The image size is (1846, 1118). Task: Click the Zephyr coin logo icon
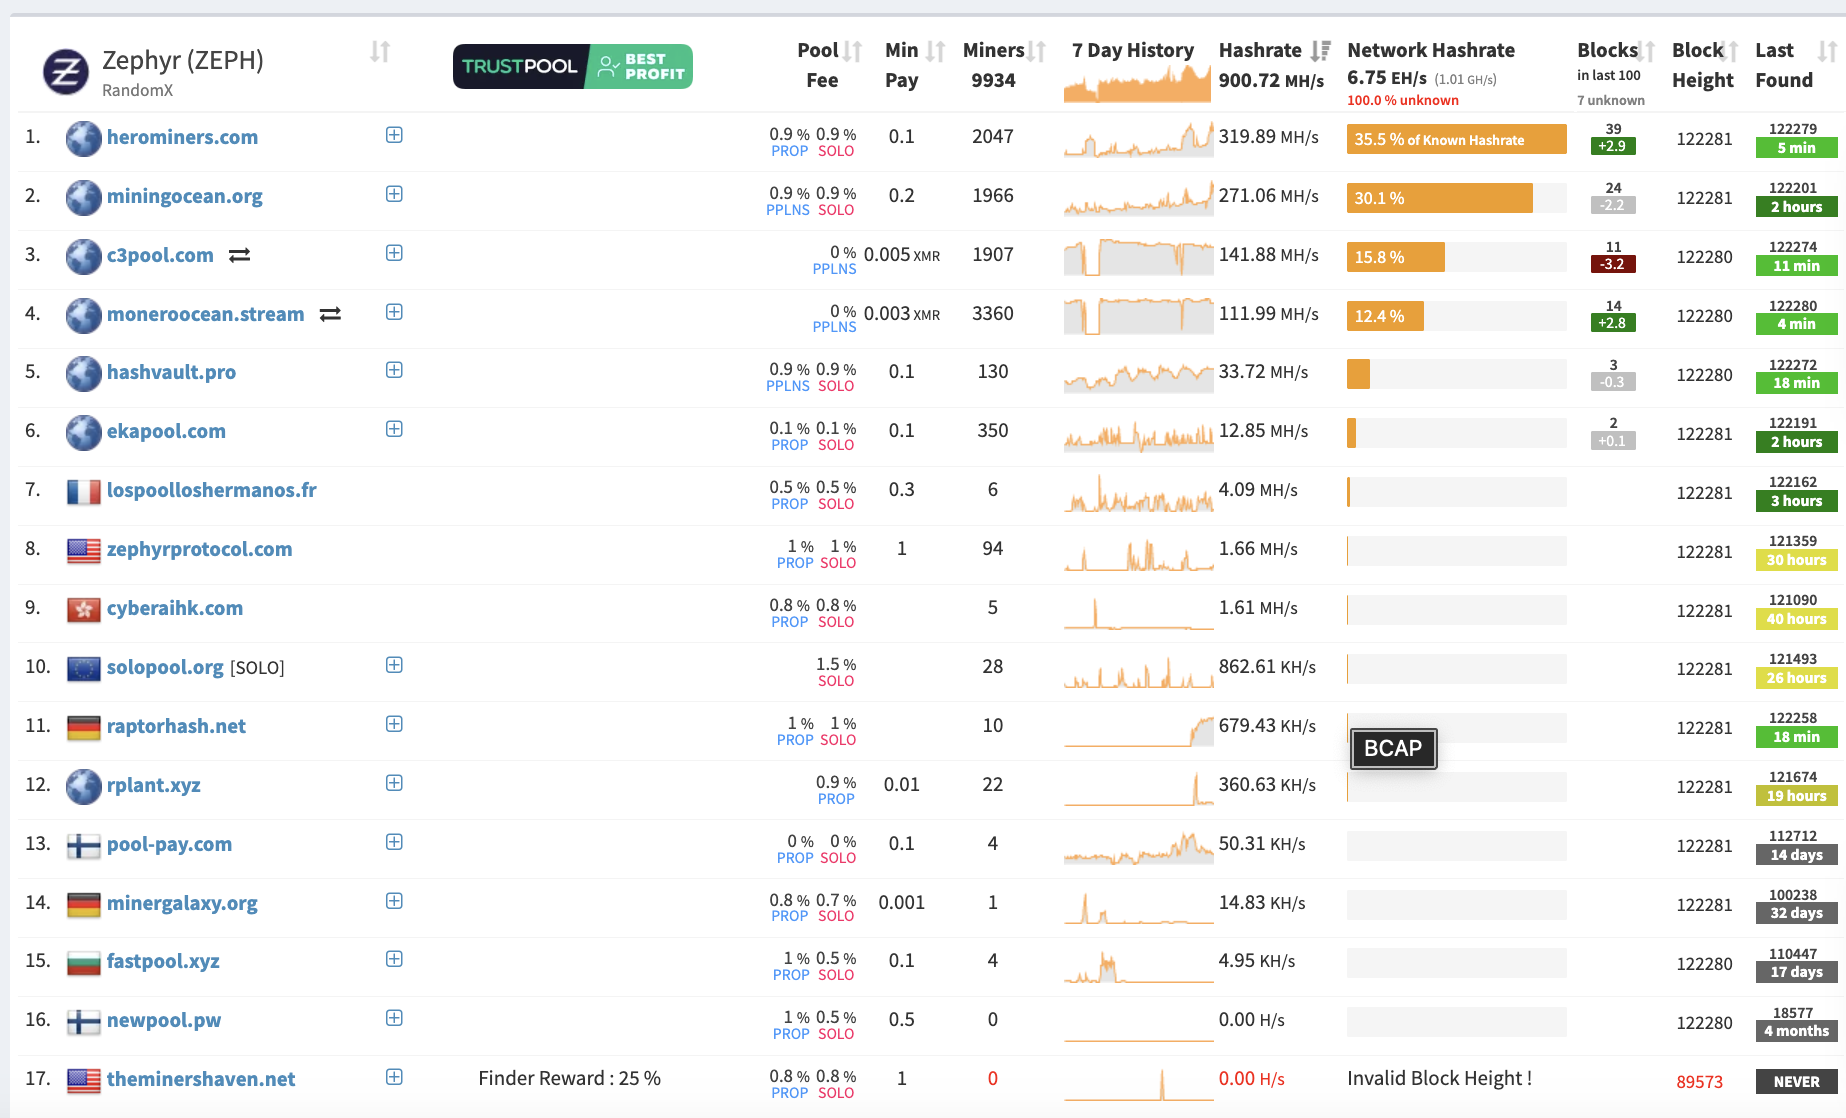66,72
